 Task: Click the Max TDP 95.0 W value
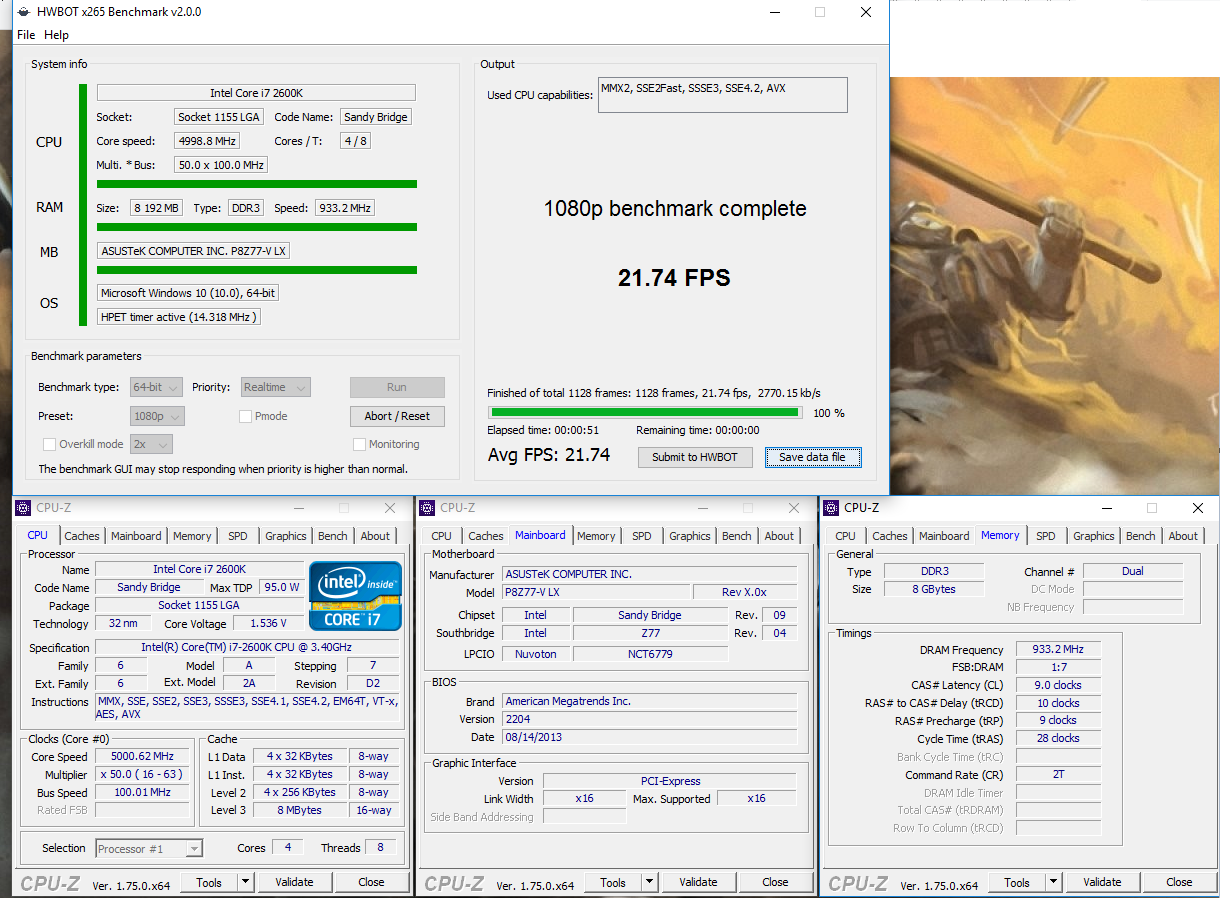tap(281, 587)
